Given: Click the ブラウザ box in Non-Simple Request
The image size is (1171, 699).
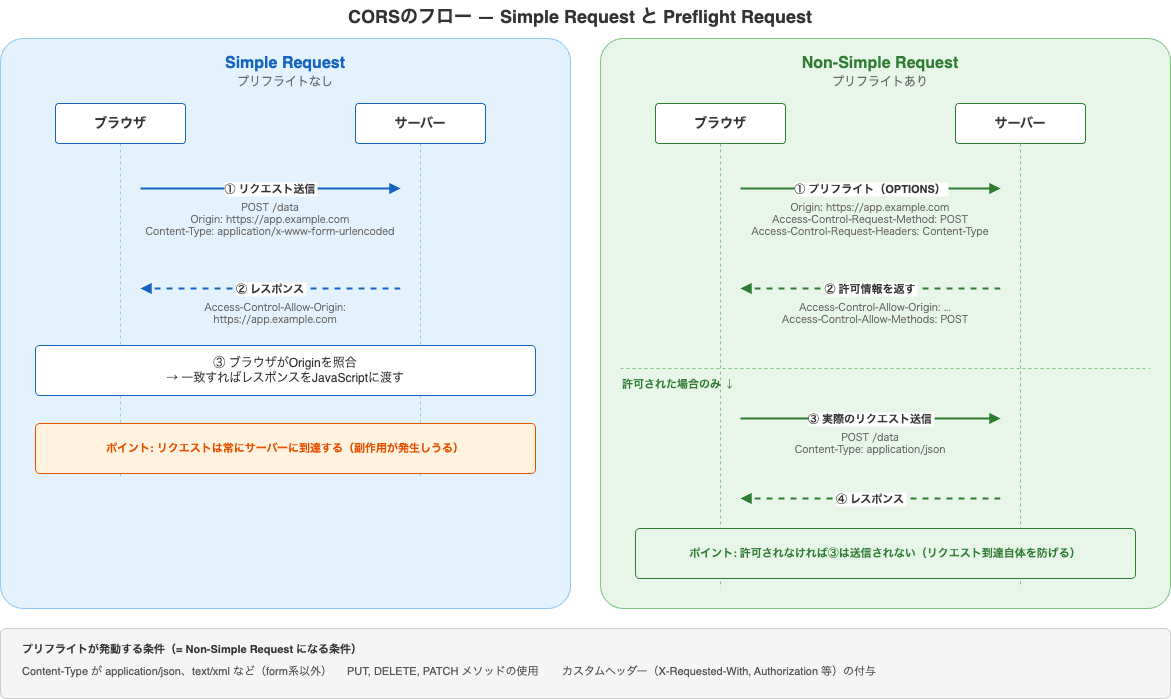Looking at the screenshot, I should pyautogui.click(x=720, y=123).
